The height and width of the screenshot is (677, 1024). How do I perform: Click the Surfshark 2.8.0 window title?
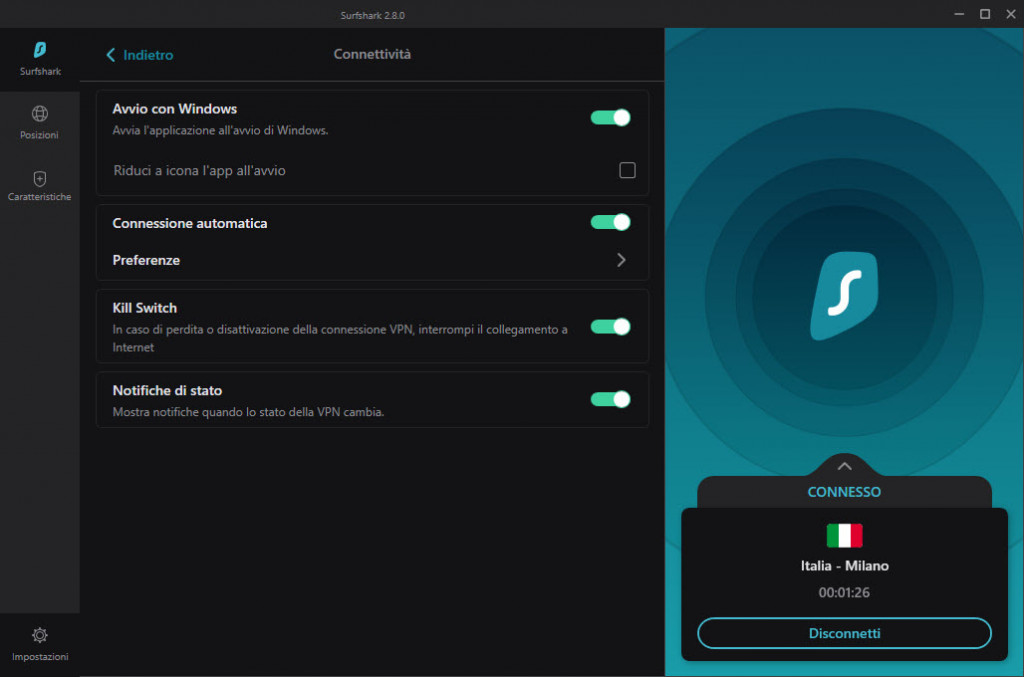coord(372,15)
